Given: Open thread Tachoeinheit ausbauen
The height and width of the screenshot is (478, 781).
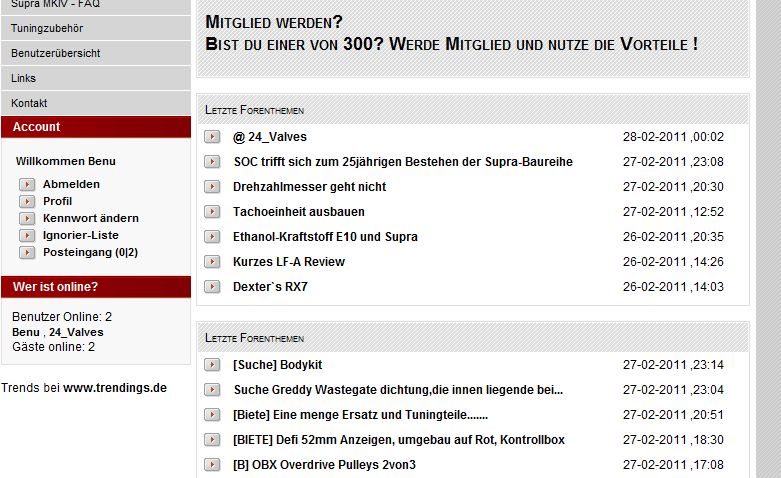Looking at the screenshot, I should (299, 212).
